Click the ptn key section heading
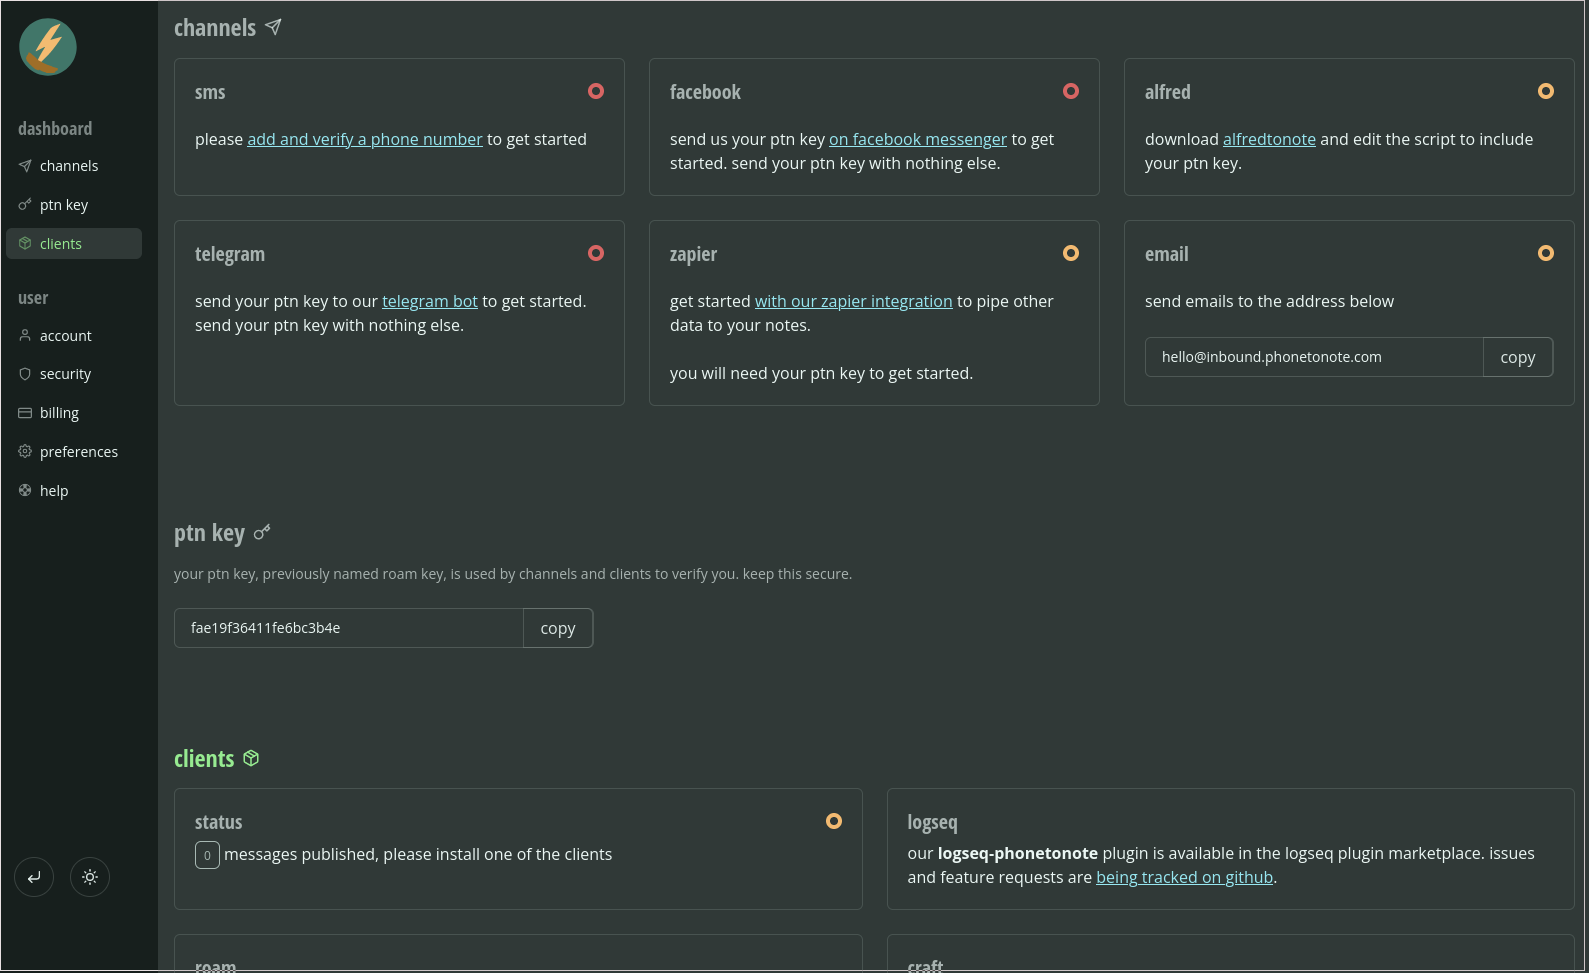The width and height of the screenshot is (1589, 973). pyautogui.click(x=209, y=533)
